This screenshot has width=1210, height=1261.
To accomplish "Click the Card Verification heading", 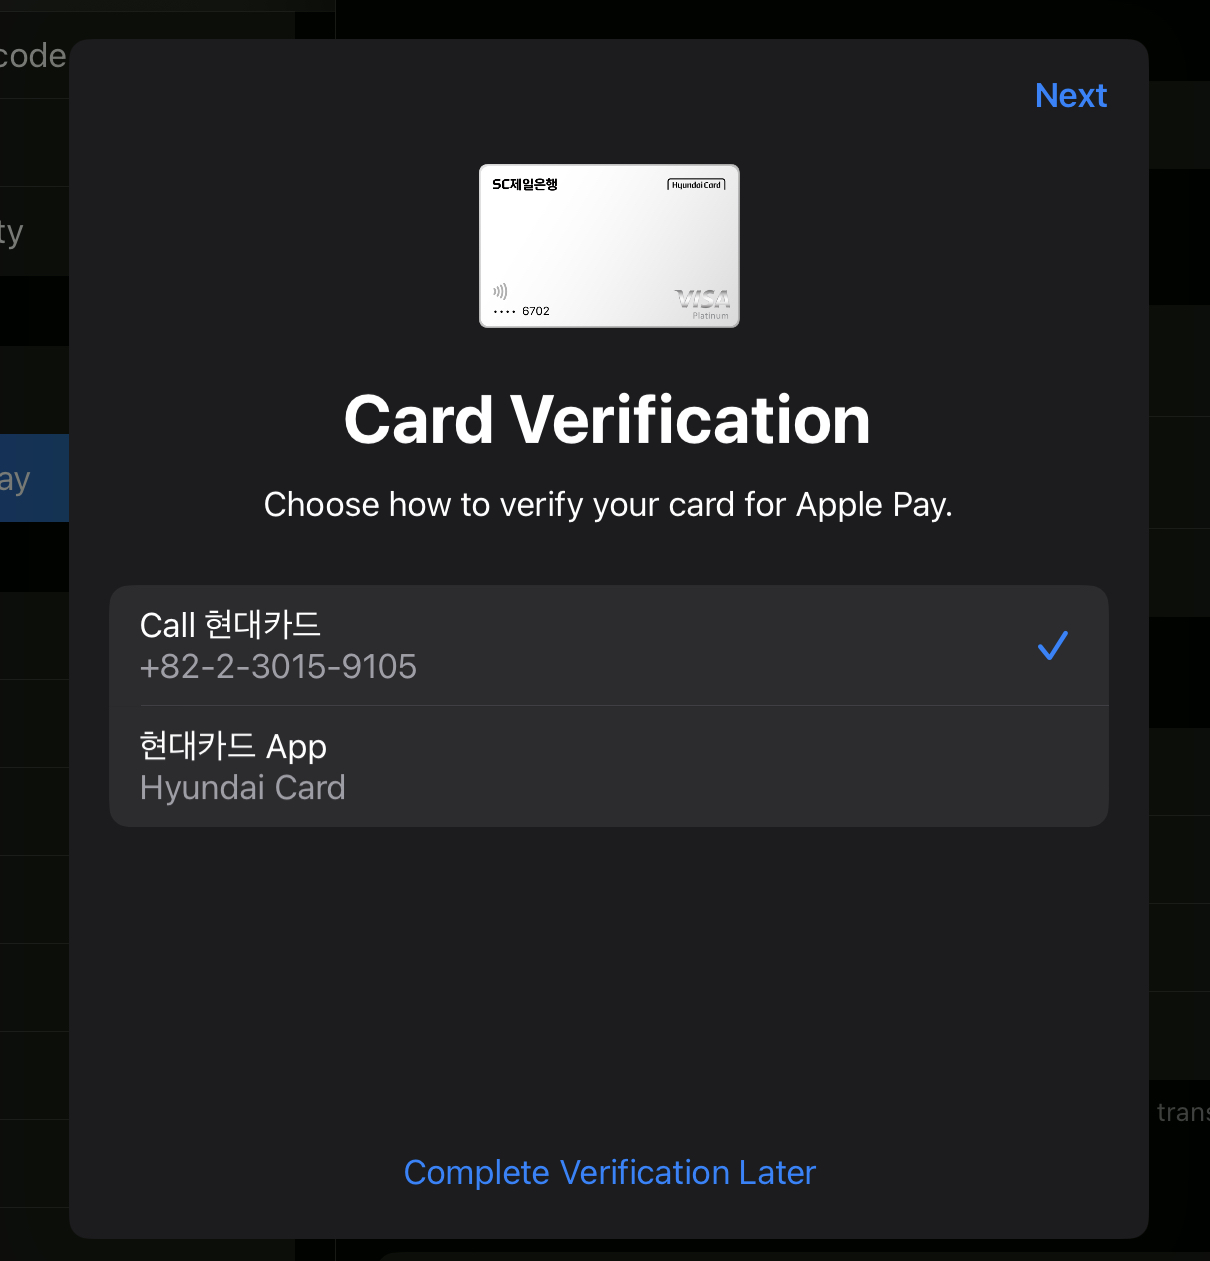I will tap(608, 420).
